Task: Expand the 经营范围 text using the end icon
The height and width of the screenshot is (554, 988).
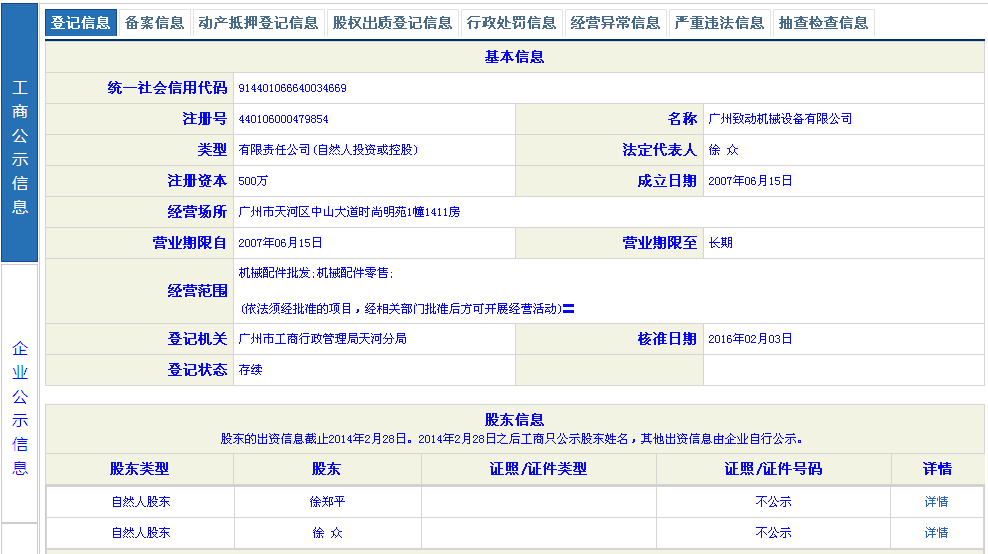Action: click(568, 309)
